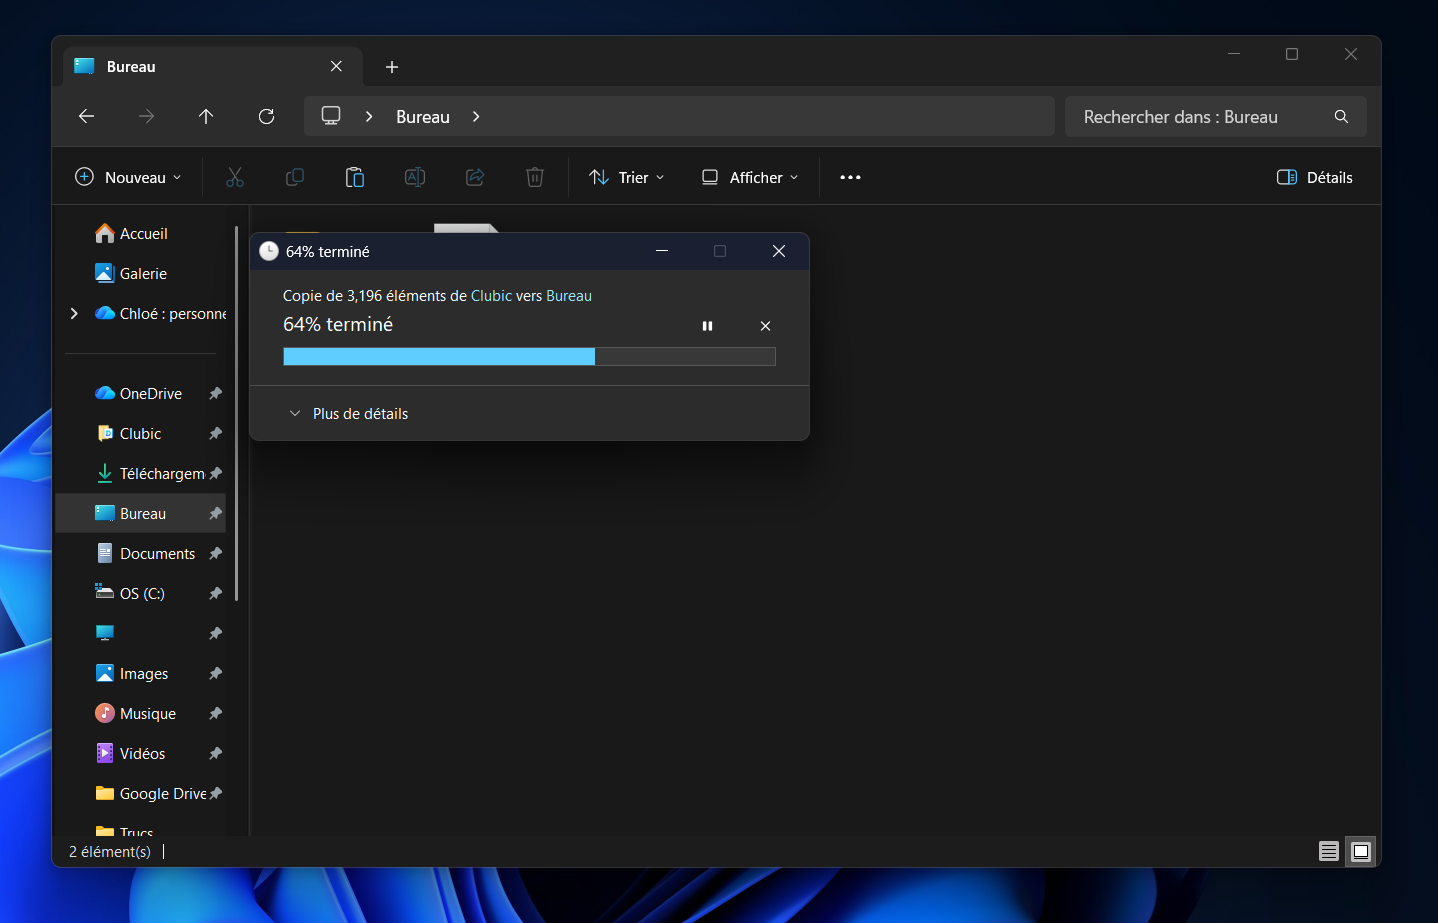Open the three-dots more options menu
Screen dimensions: 1438x923
(x=850, y=177)
